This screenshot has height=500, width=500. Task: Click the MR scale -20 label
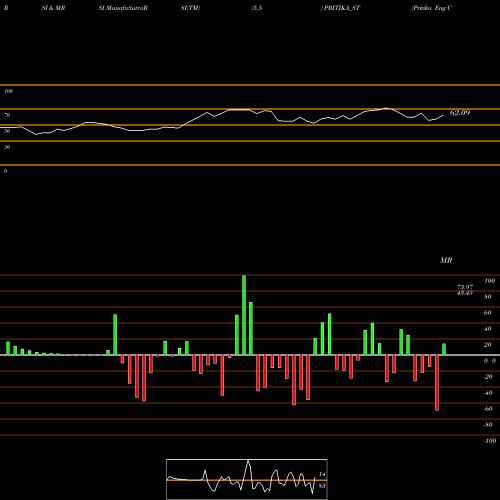[488, 377]
